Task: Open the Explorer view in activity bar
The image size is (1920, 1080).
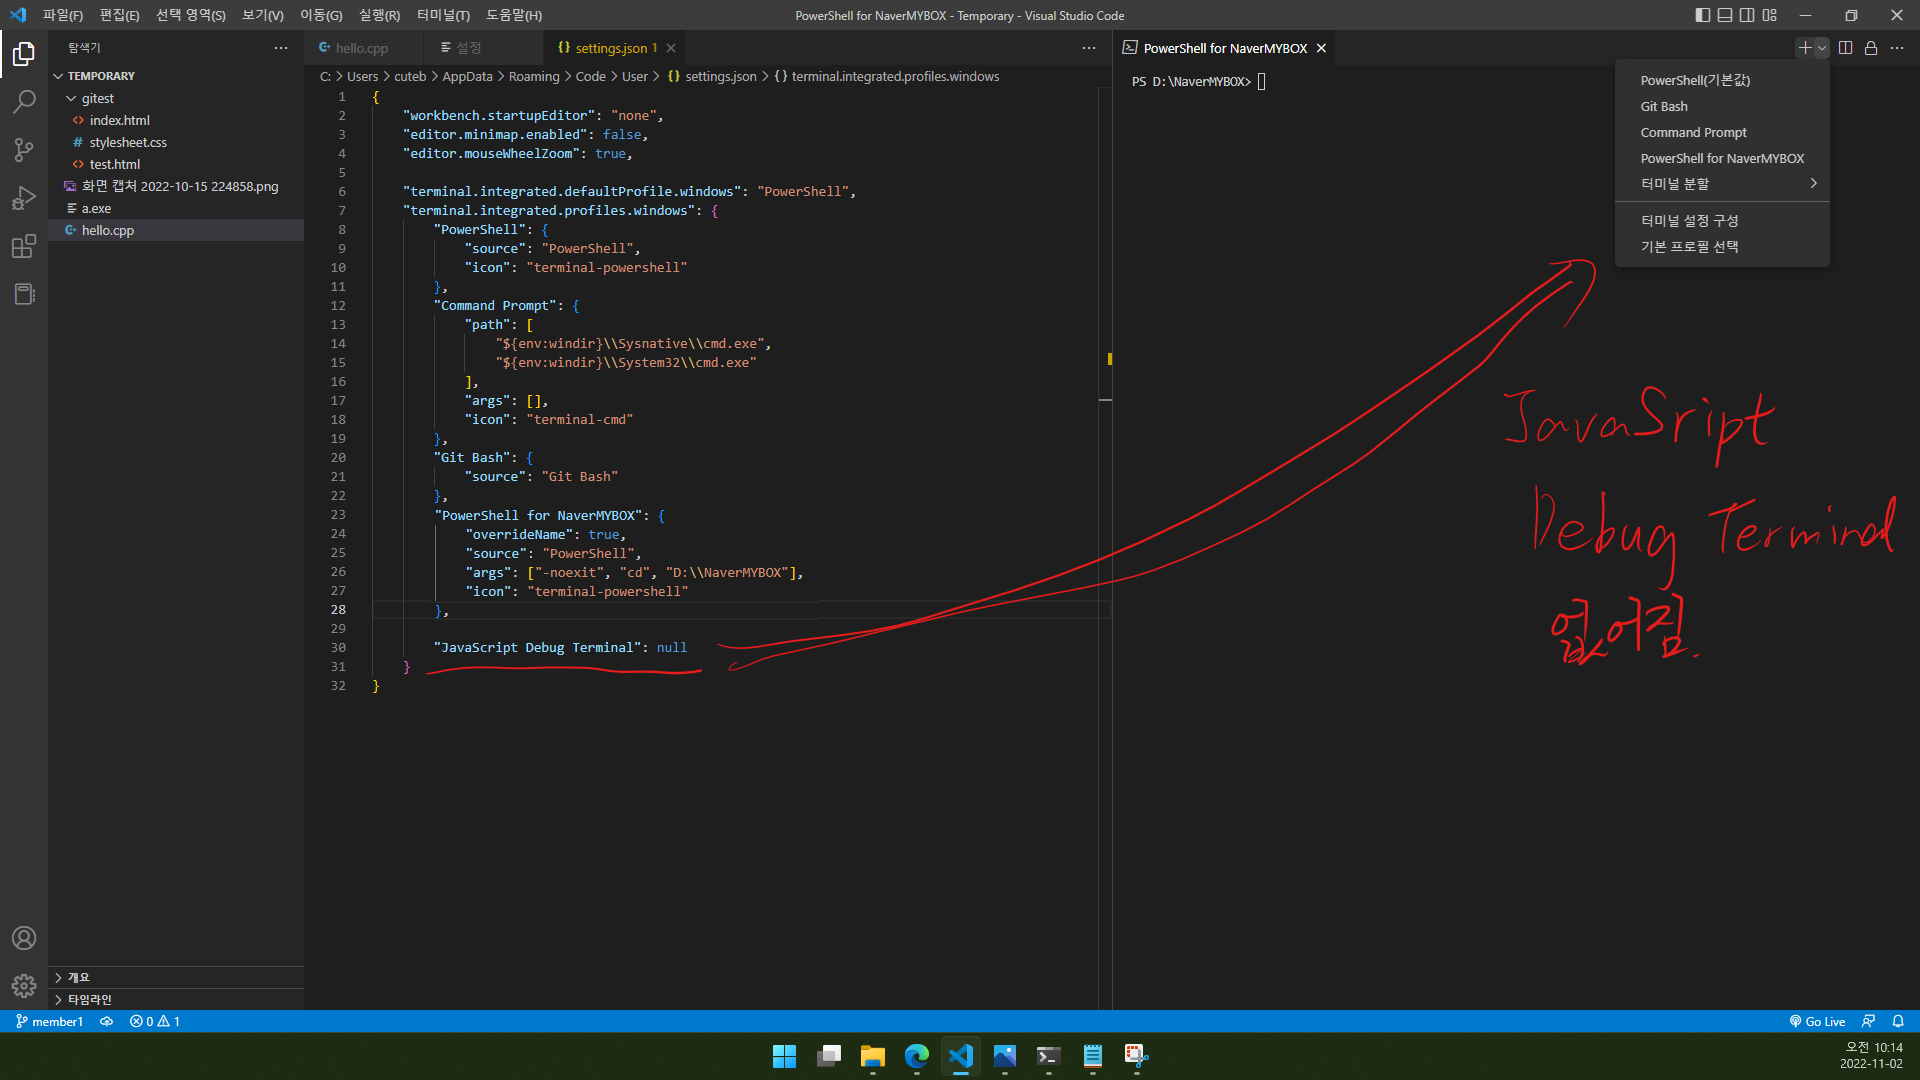Action: tap(24, 53)
